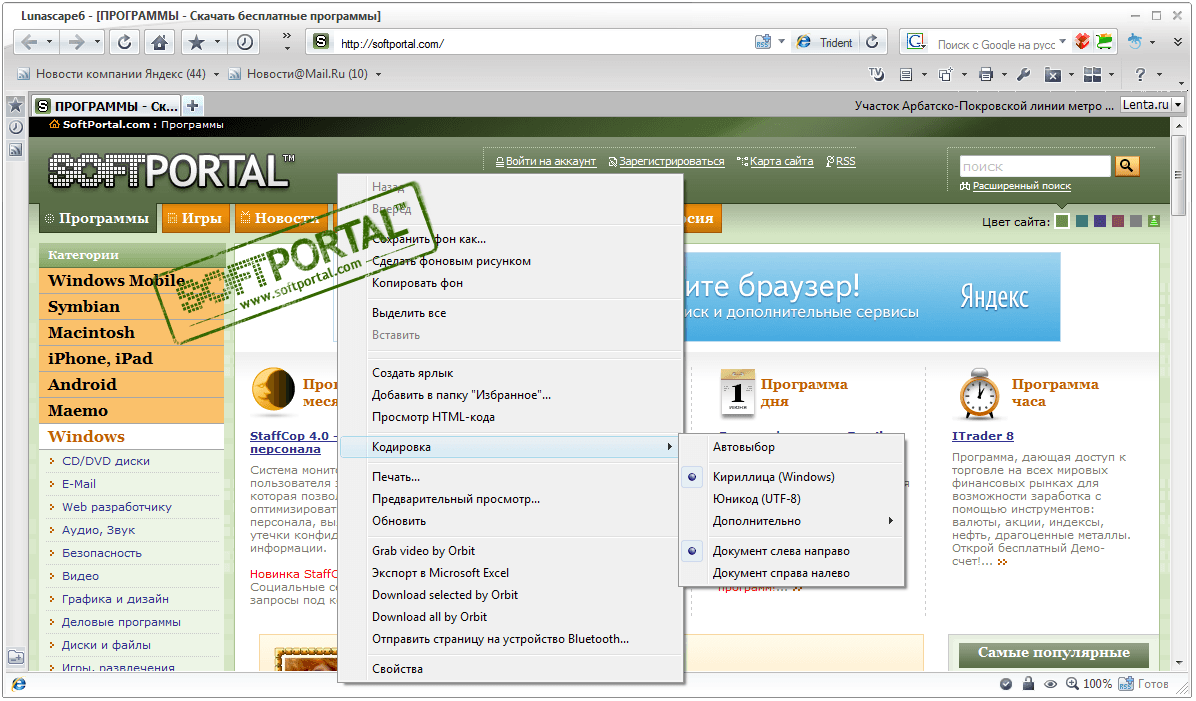1196x701 pixels.
Task: Select green site color swatch
Action: (x=1061, y=221)
